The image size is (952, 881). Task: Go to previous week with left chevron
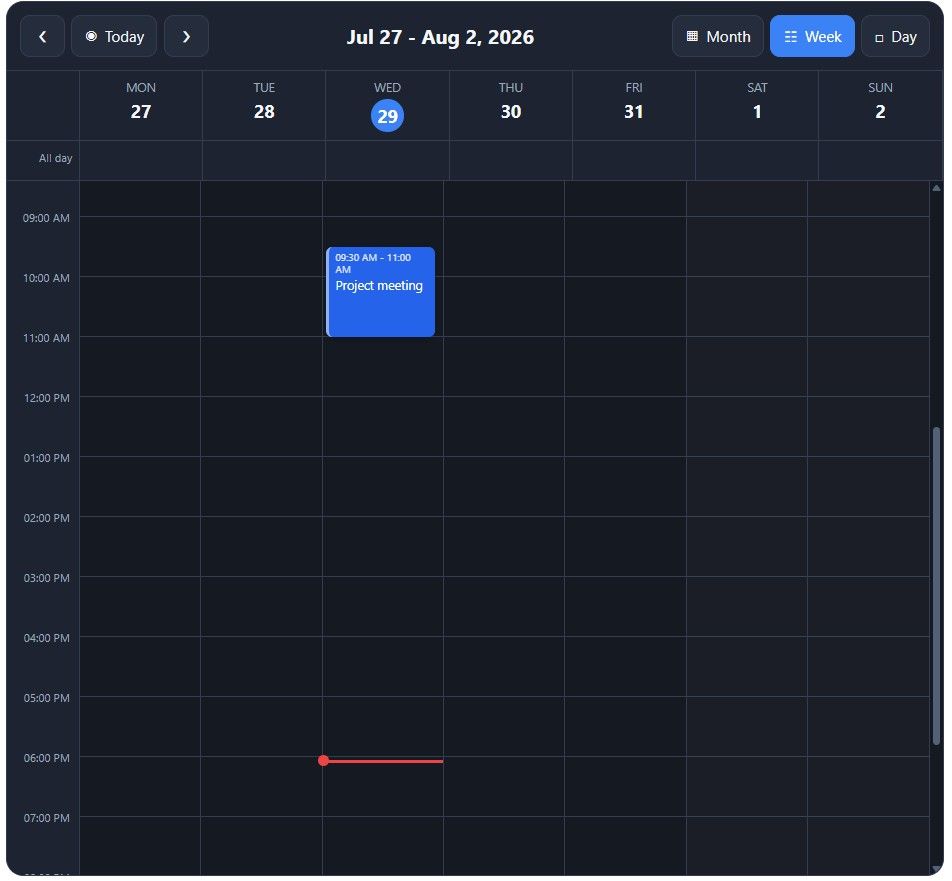pos(42,36)
